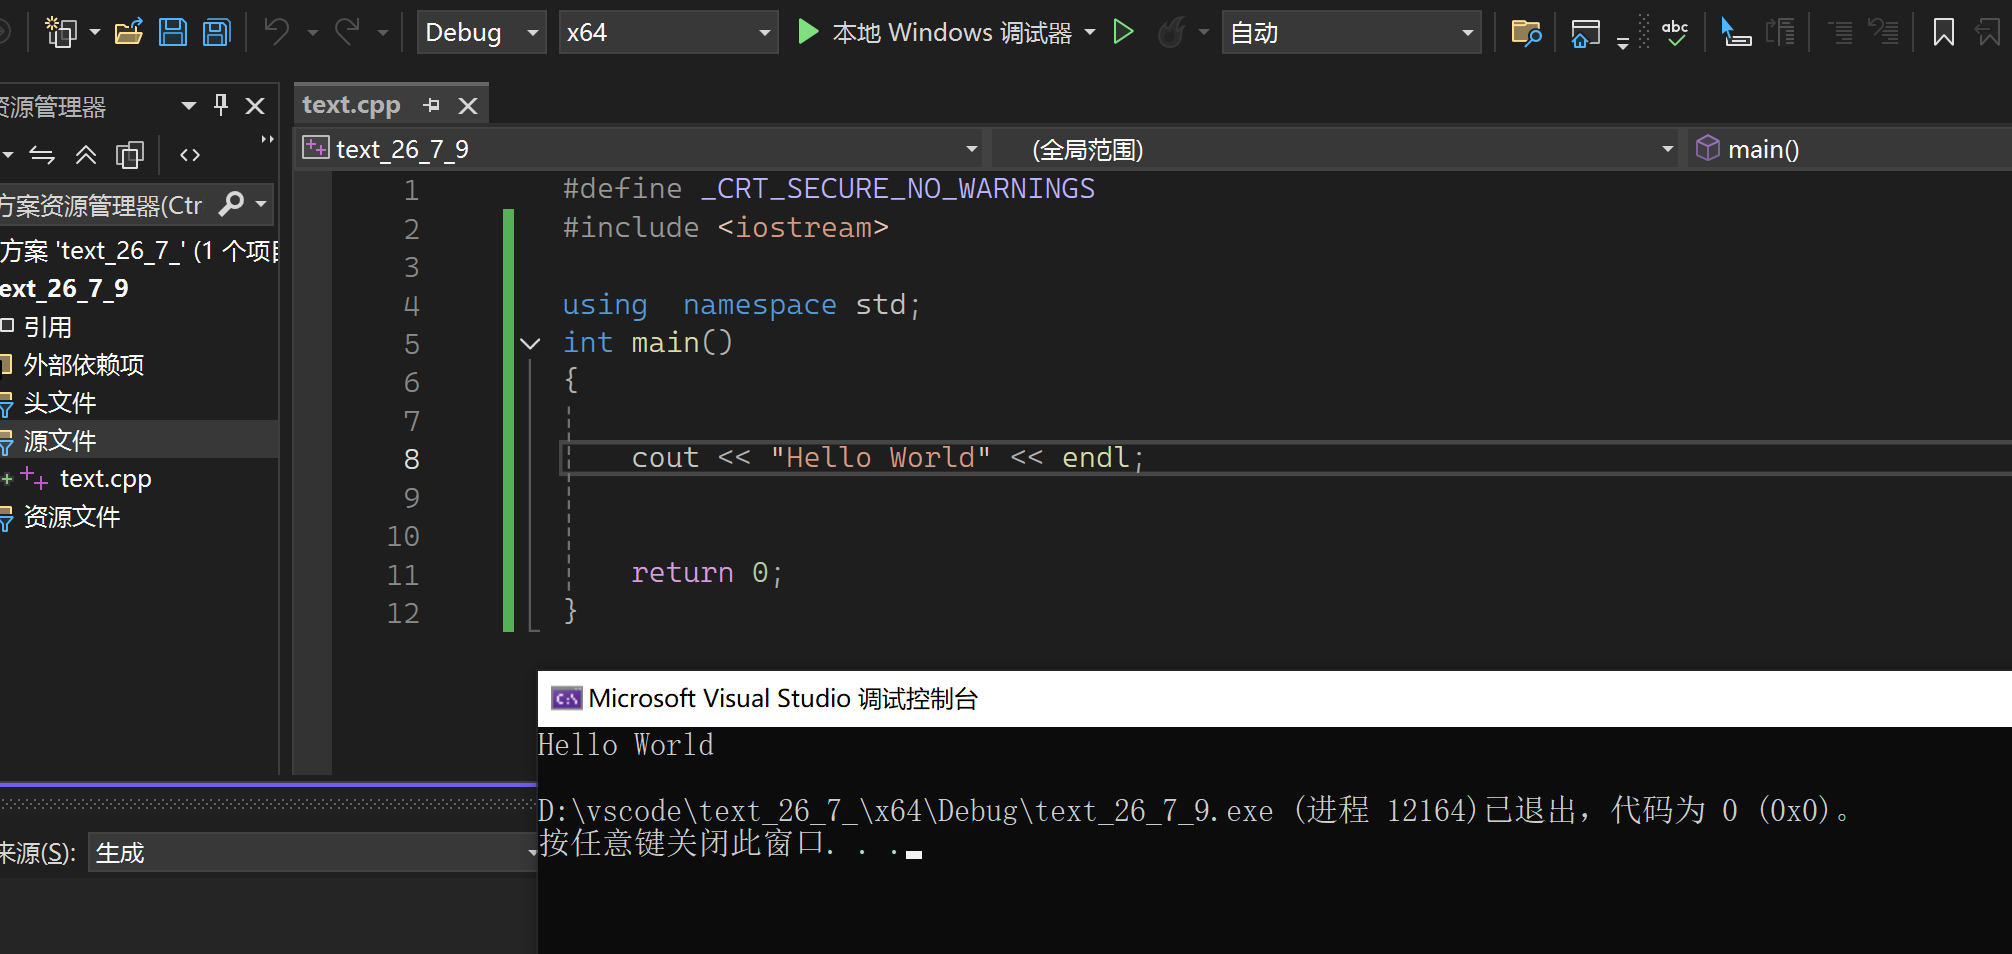
Task: Open the Debug configuration dropdown
Action: [481, 33]
